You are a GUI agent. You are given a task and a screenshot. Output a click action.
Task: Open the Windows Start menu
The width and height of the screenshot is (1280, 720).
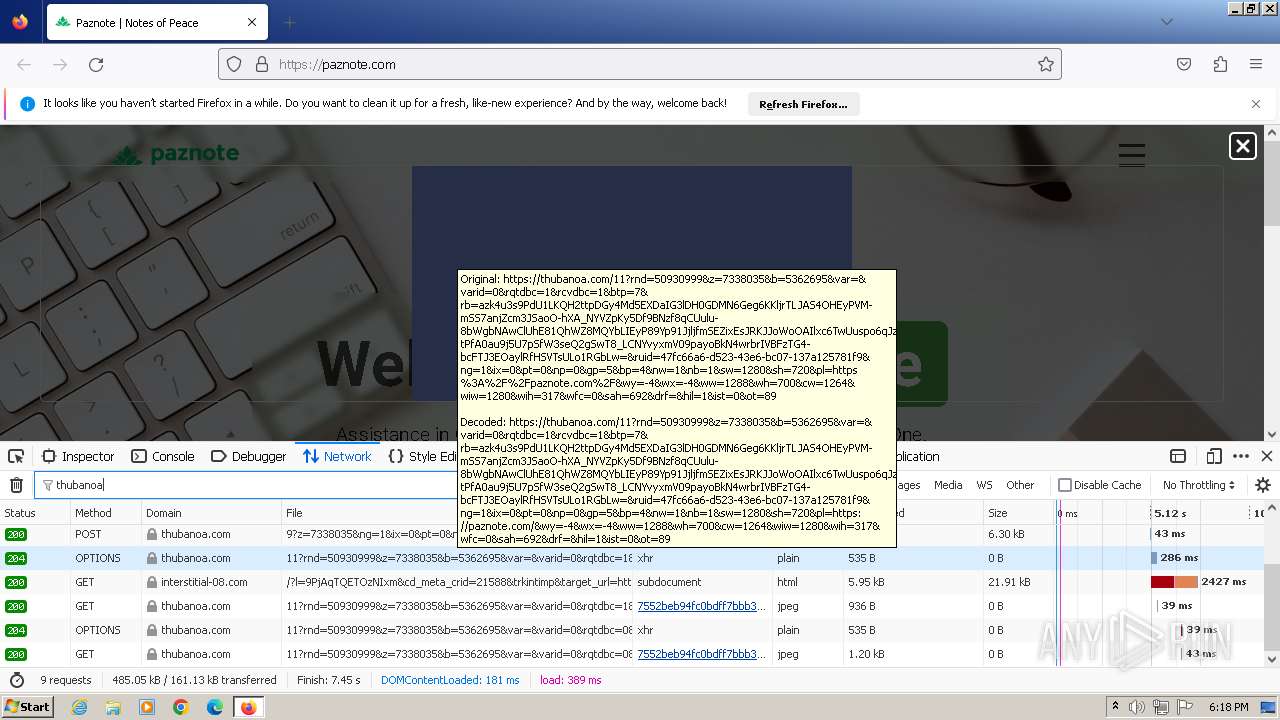pos(27,706)
